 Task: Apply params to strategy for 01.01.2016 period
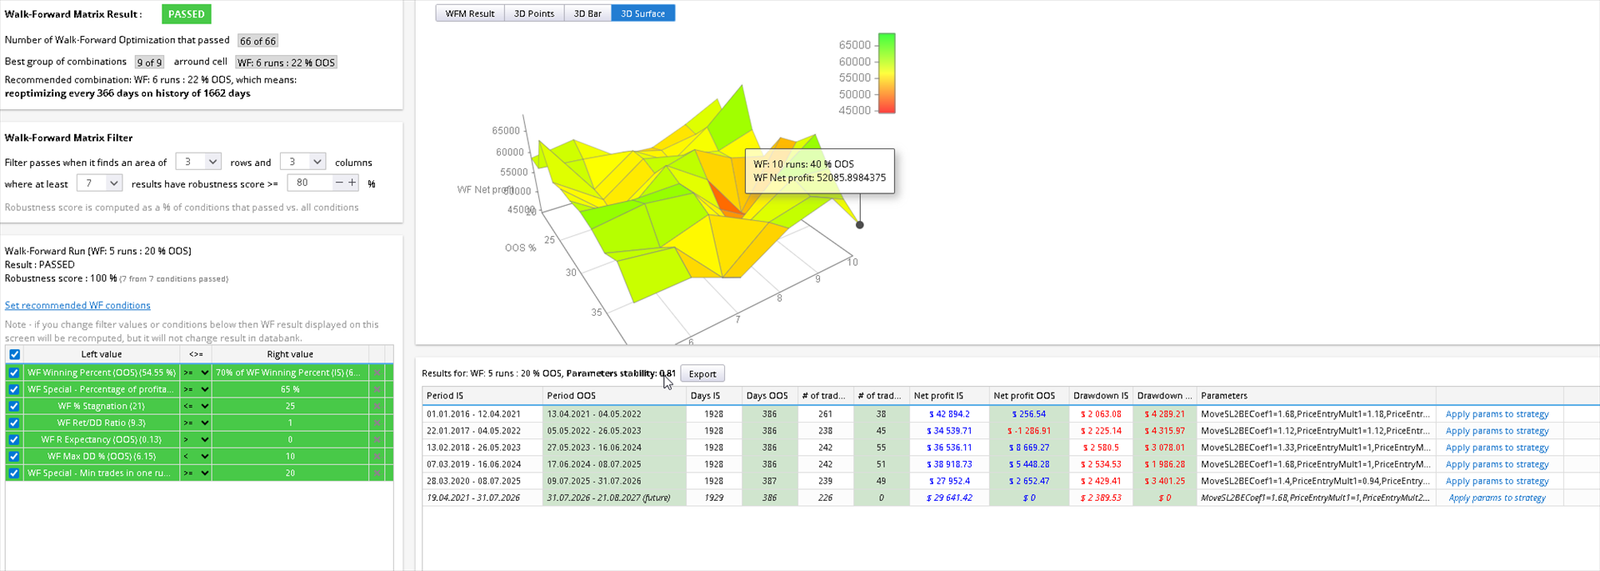tap(1497, 414)
